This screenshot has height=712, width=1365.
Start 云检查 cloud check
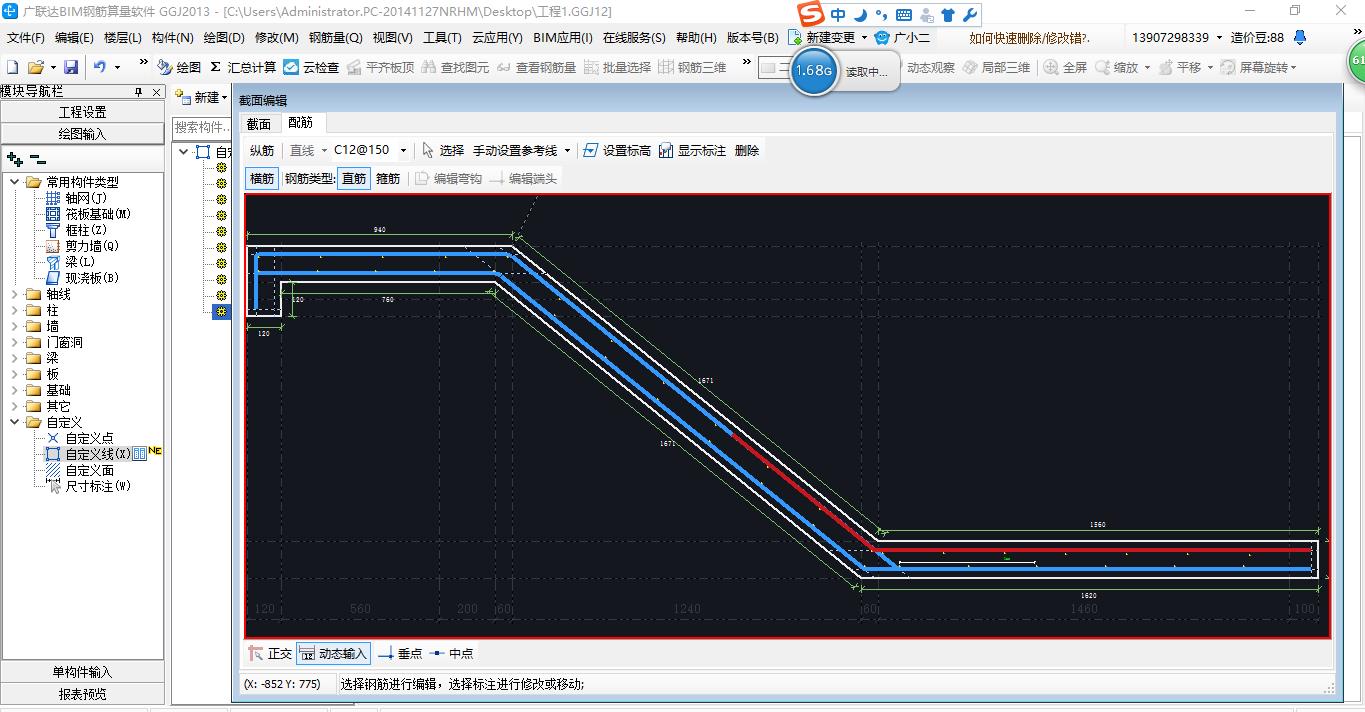311,67
